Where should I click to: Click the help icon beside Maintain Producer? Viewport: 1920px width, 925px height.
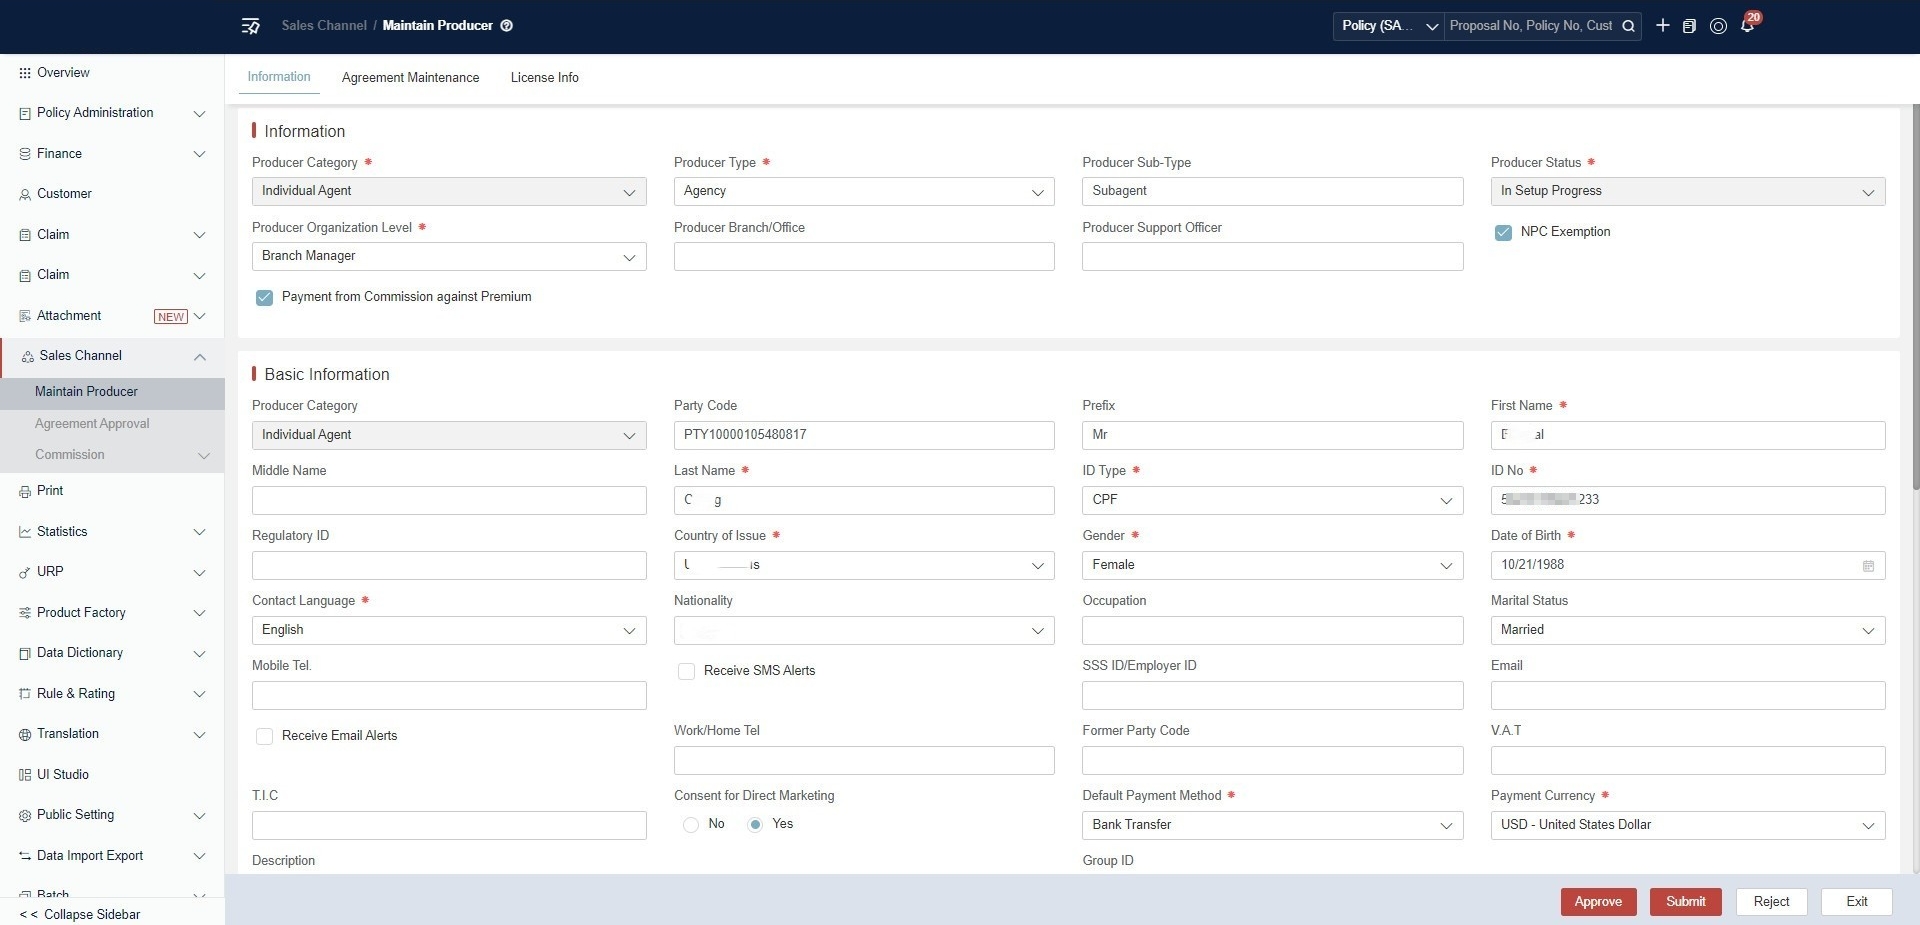[x=506, y=26]
